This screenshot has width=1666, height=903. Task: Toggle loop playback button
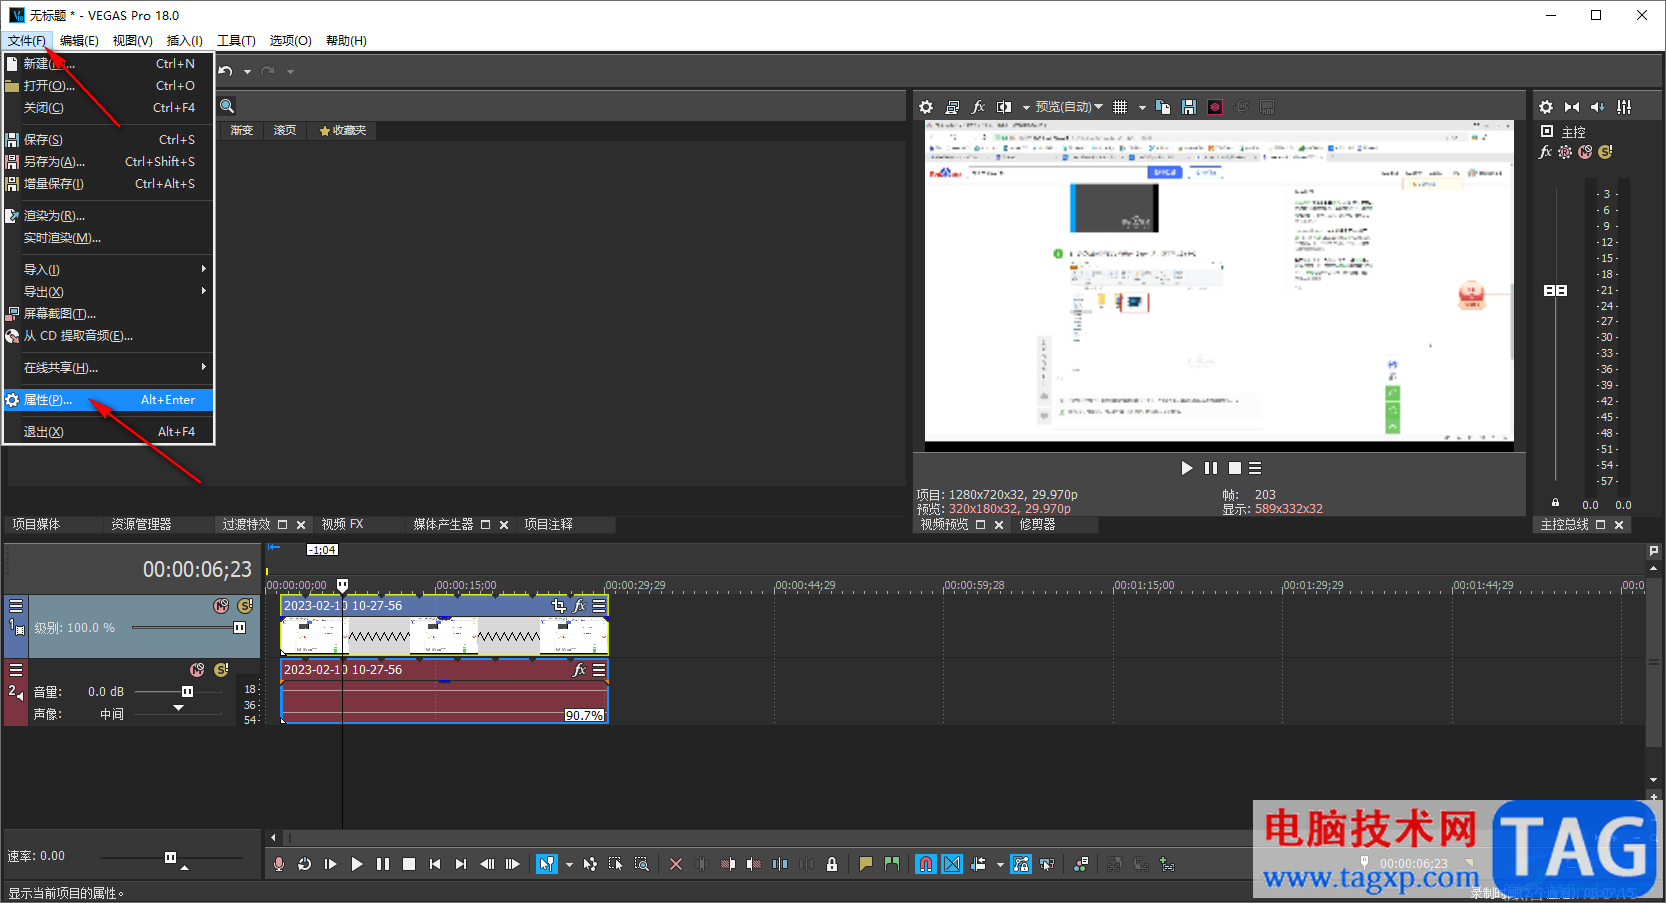tap(305, 864)
